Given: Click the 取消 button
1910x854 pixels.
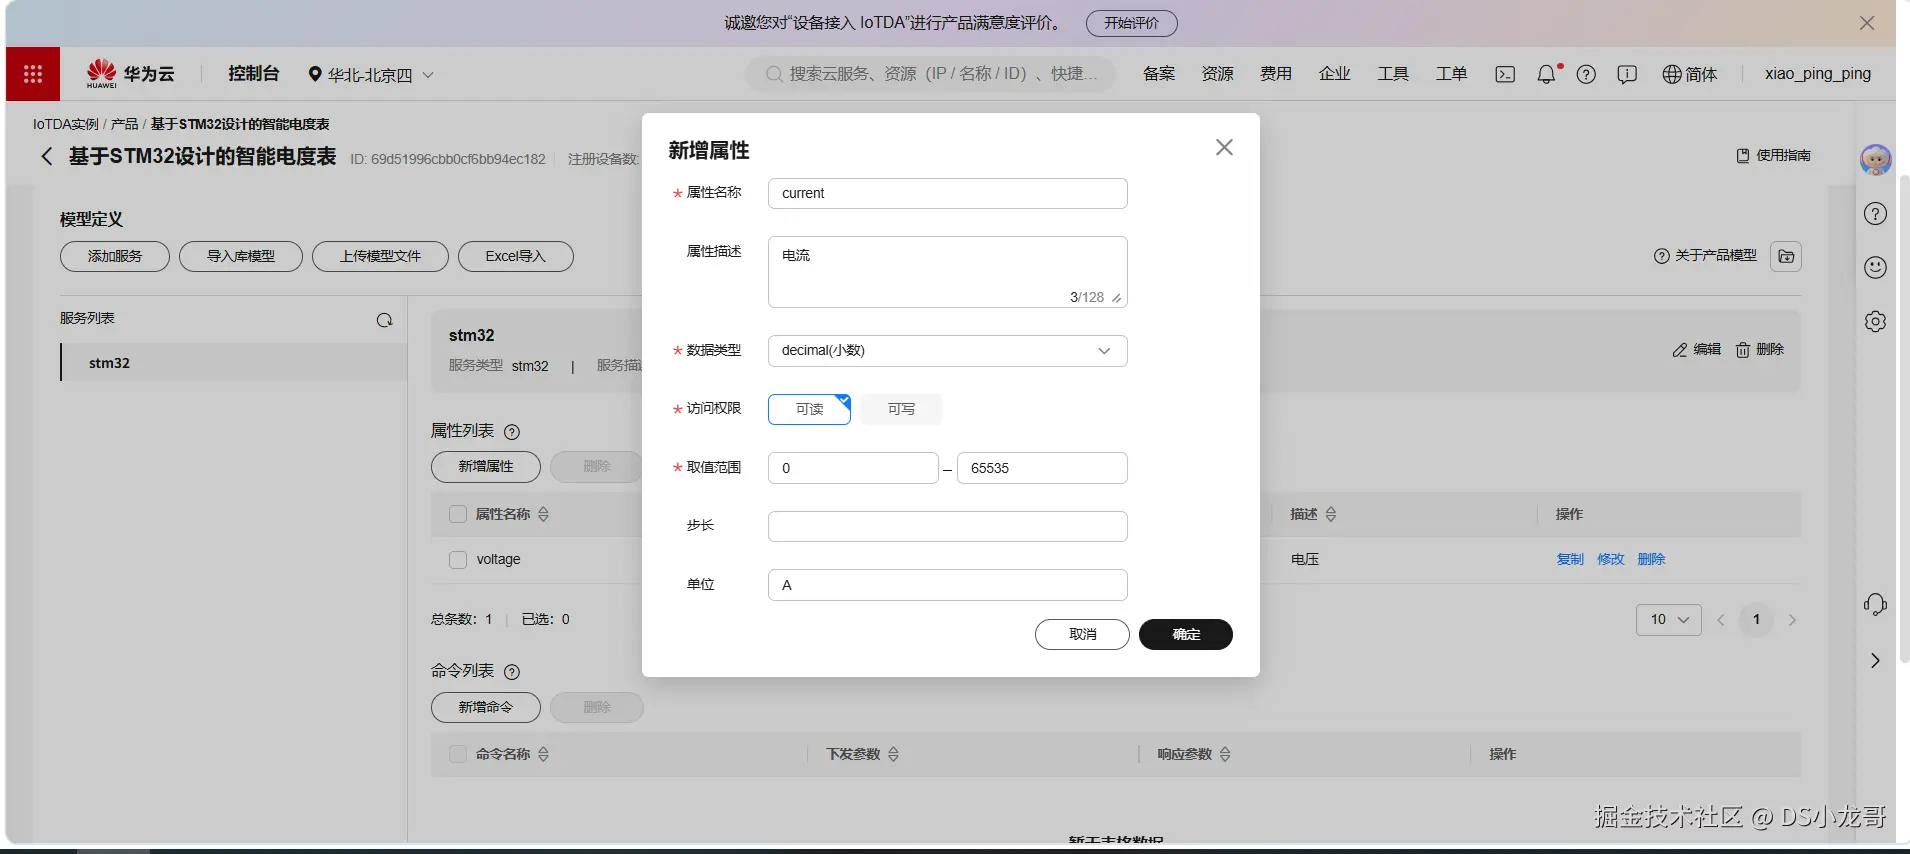Looking at the screenshot, I should pos(1082,635).
